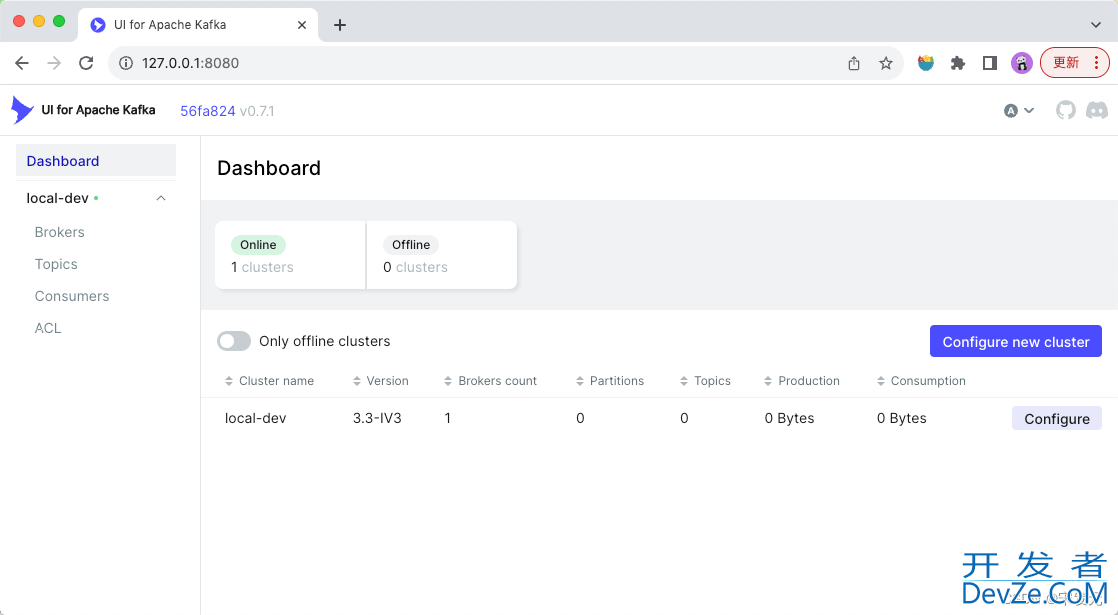This screenshot has height=615, width=1118.
Task: Sort by Production column
Action: [x=801, y=381]
